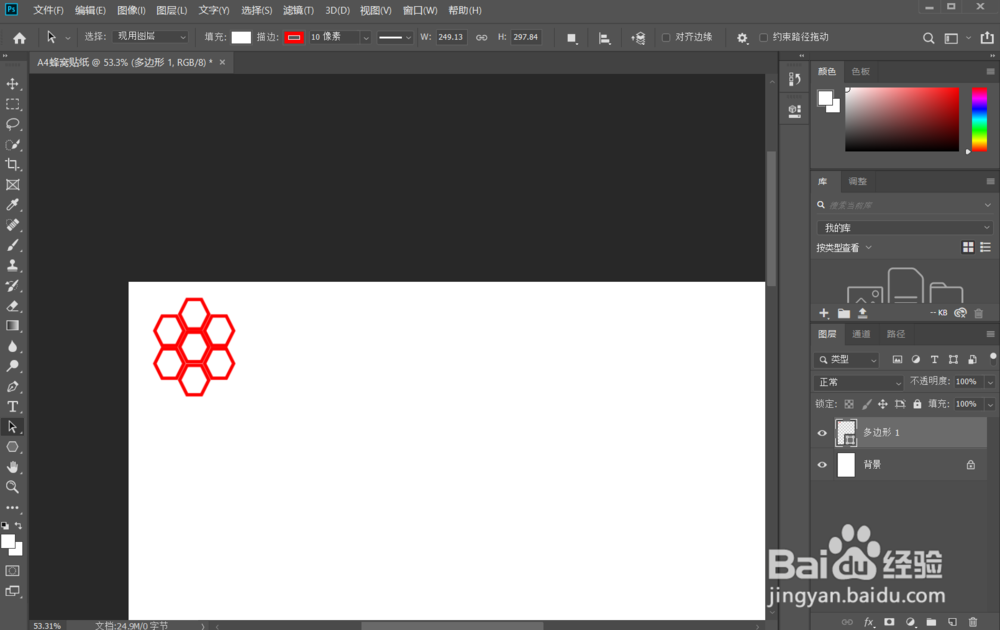Select the Blur tool
This screenshot has width=1000, height=630.
13,346
